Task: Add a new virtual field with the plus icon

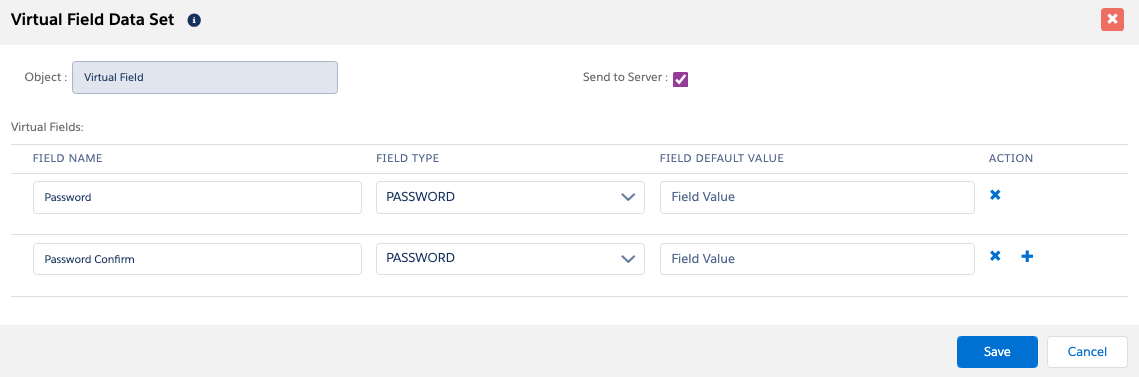Action: pos(1027,256)
